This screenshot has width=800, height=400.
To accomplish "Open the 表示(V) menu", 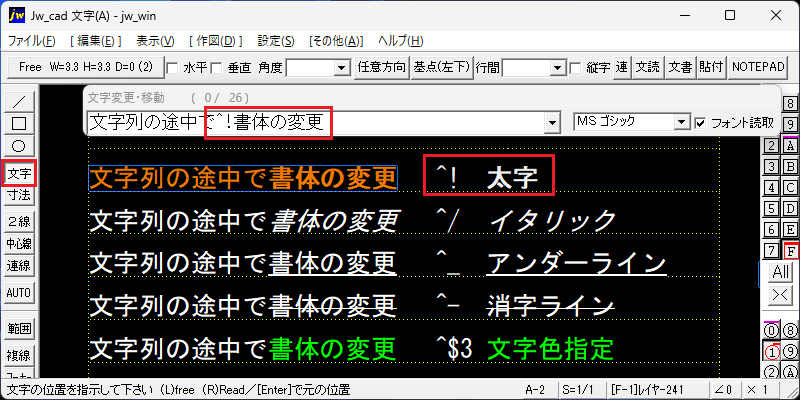I will tap(156, 41).
